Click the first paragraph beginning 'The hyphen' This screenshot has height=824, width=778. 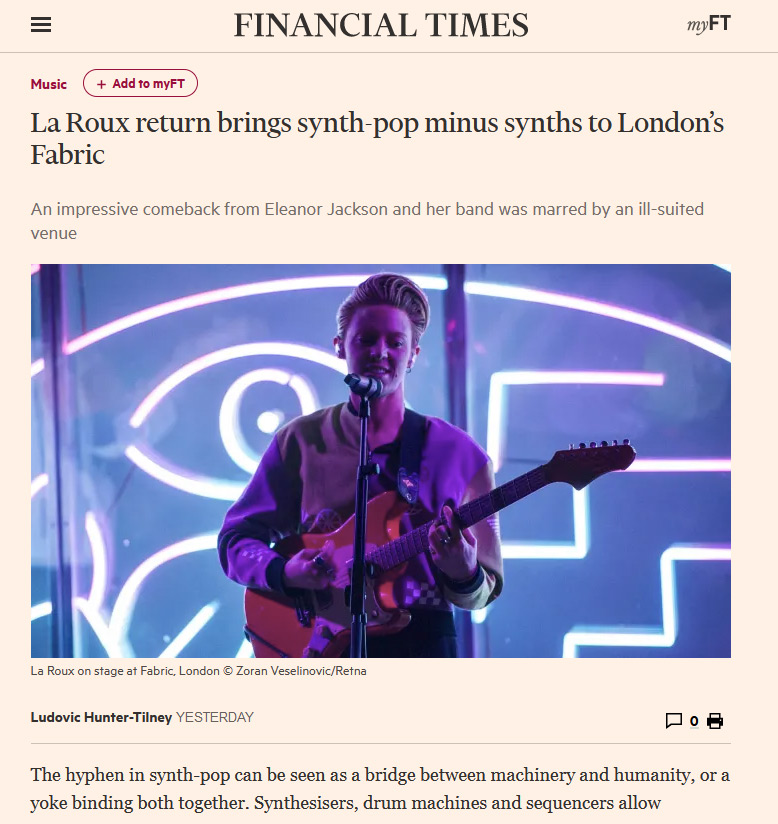[380, 789]
